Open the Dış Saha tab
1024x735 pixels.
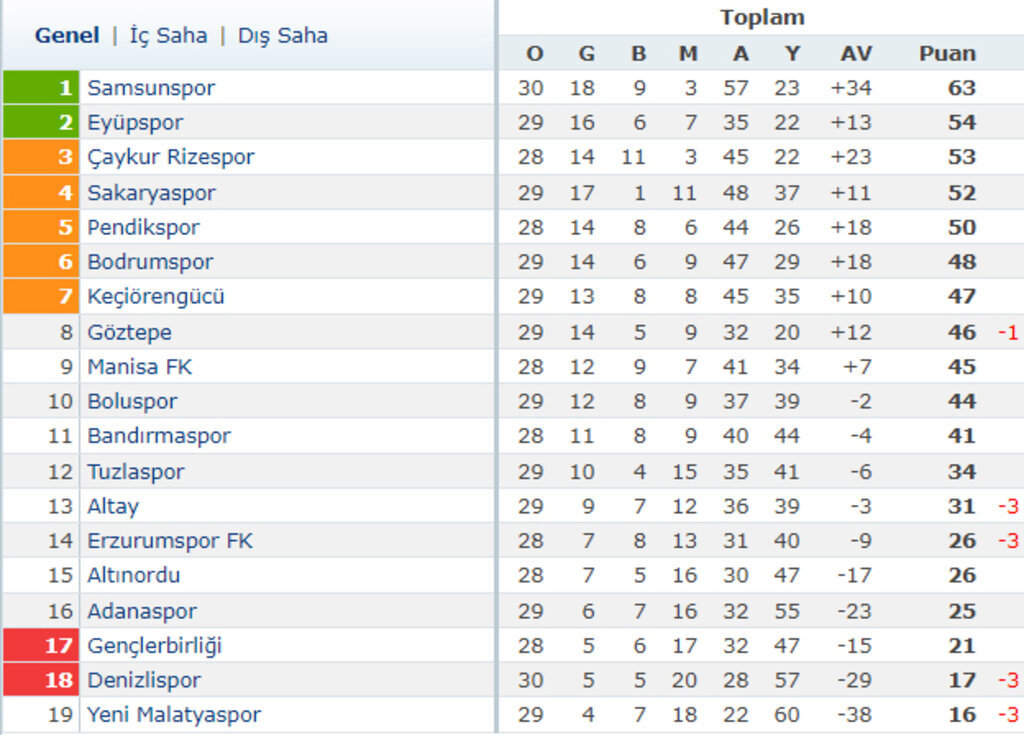point(282,36)
